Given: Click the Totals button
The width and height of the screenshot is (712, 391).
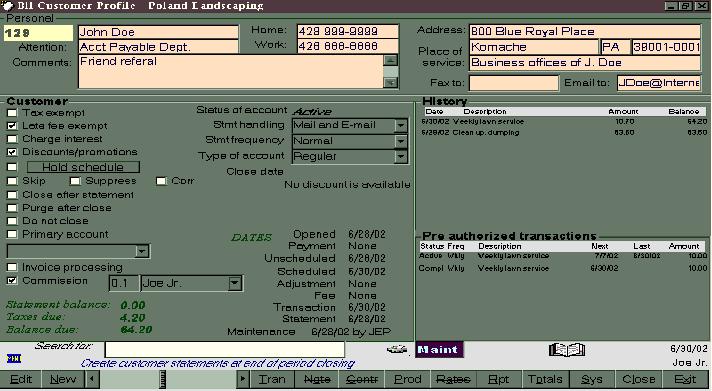Looking at the screenshot, I should tap(545, 379).
